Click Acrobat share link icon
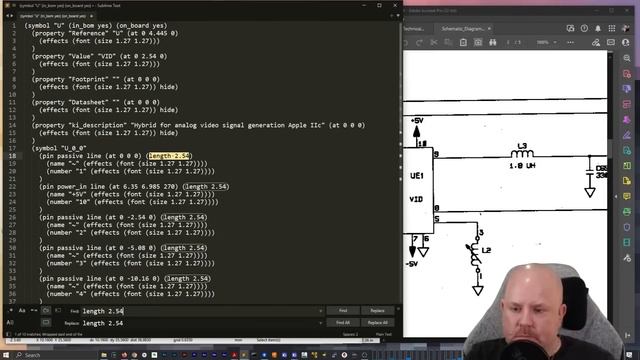 click(x=596, y=42)
